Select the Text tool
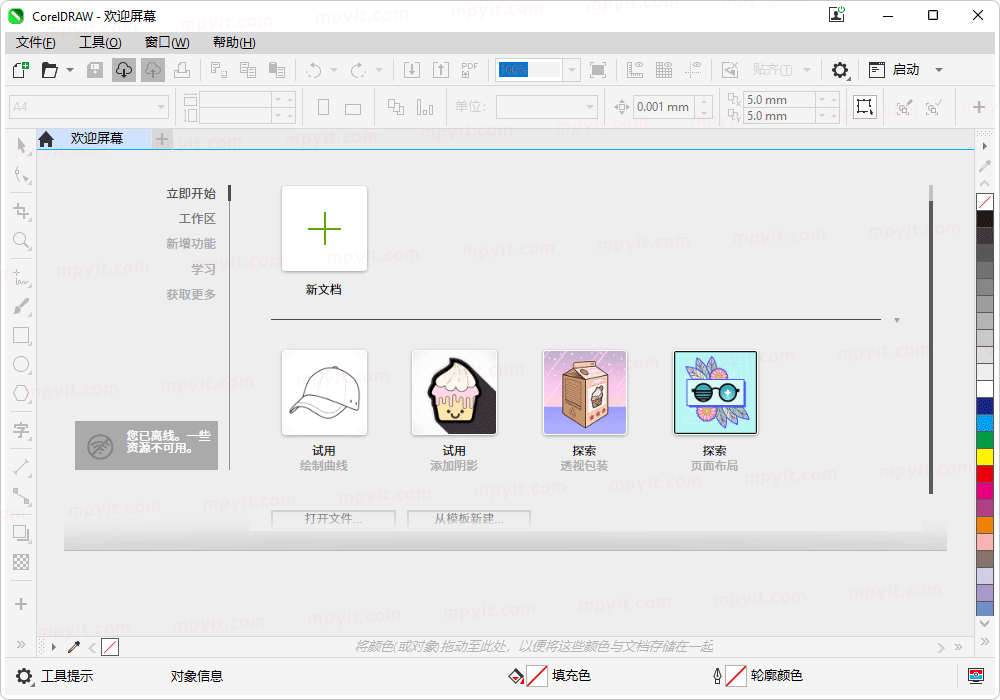This screenshot has width=1000, height=700. point(21,430)
